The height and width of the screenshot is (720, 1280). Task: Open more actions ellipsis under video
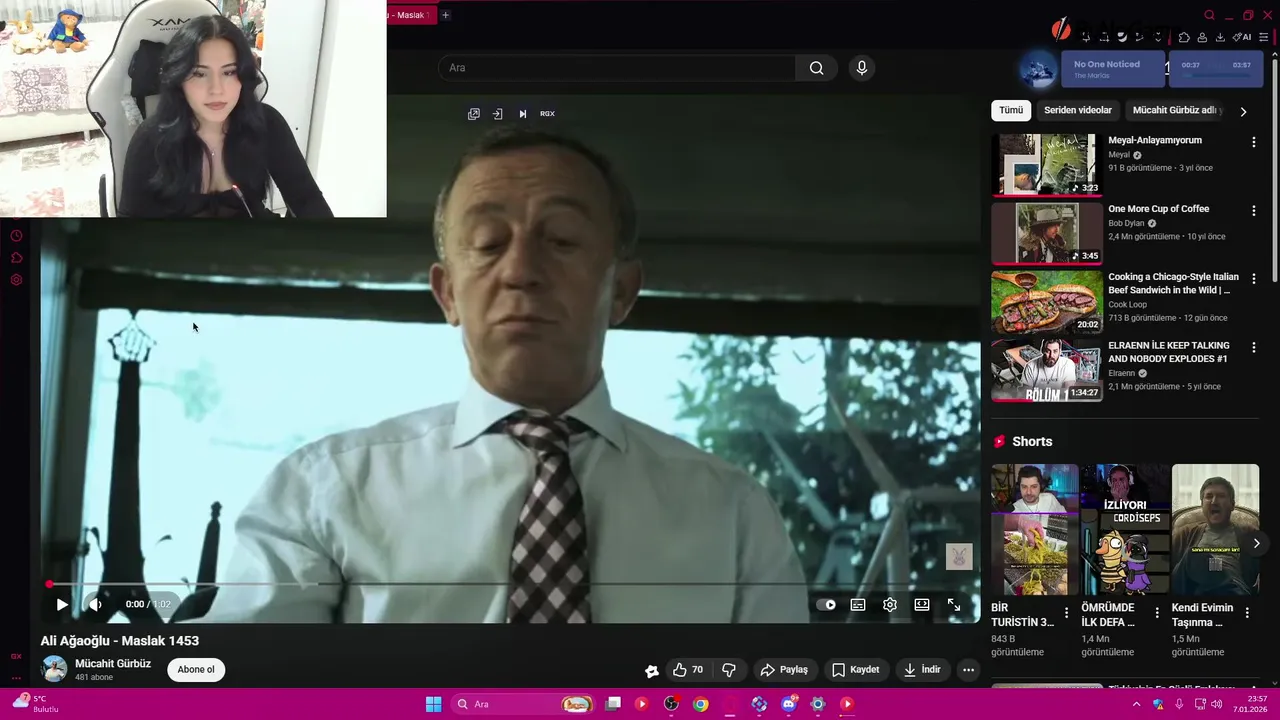pyautogui.click(x=968, y=669)
